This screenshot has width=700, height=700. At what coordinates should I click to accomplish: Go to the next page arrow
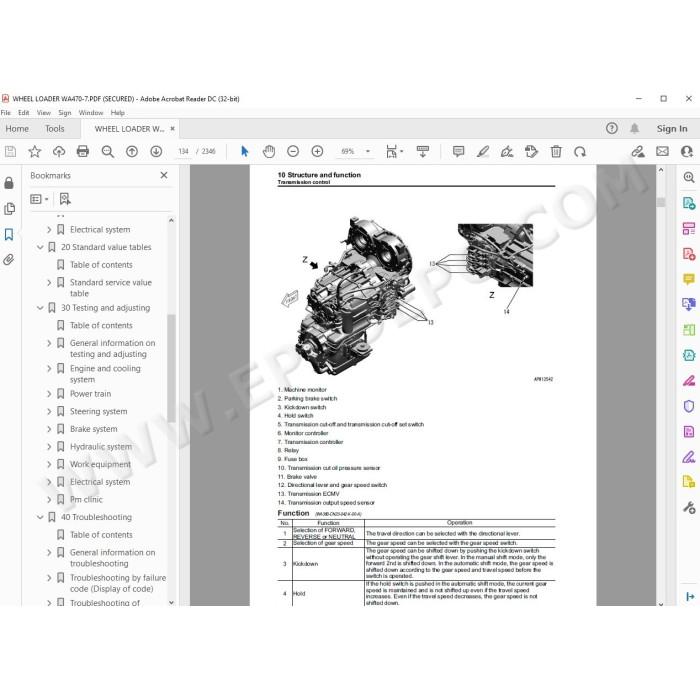156,152
